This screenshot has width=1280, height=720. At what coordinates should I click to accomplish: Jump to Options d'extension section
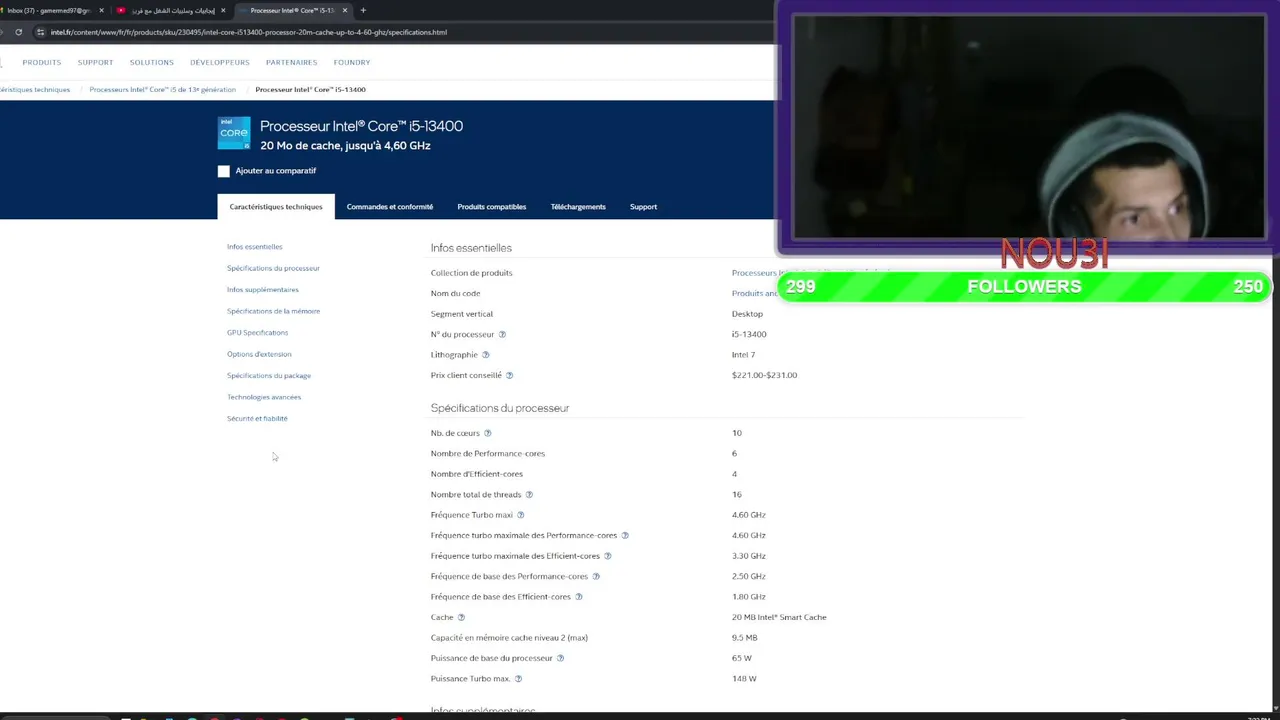259,354
